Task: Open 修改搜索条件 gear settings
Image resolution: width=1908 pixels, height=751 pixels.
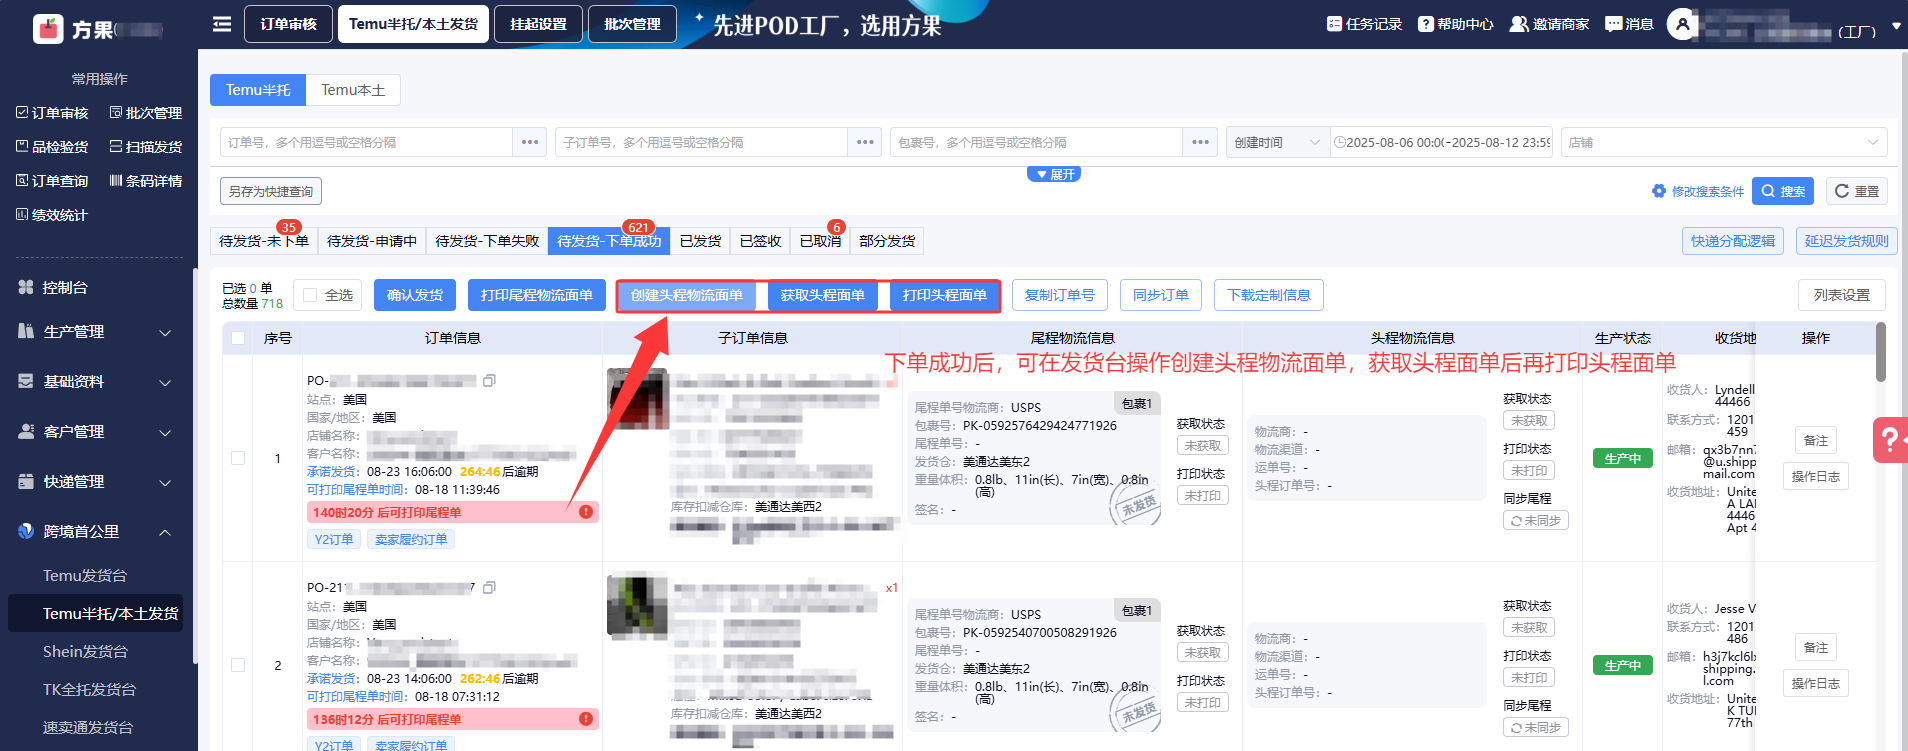Action: (1697, 191)
